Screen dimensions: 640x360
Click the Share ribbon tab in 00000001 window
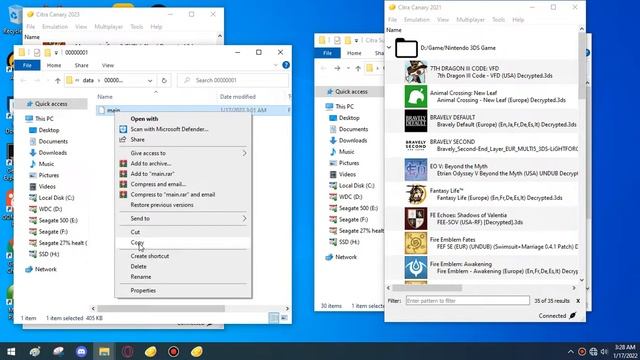81,65
